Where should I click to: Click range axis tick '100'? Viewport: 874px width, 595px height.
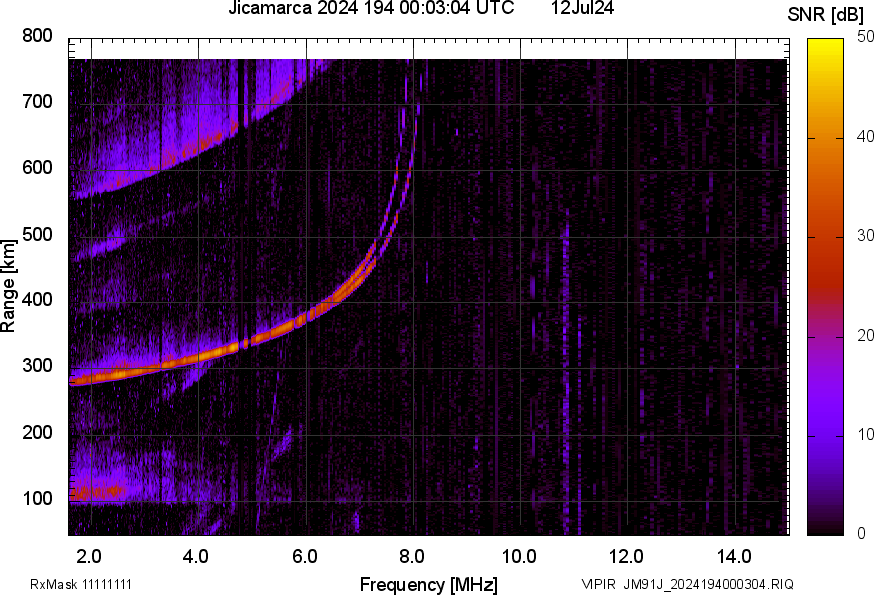click(x=37, y=499)
